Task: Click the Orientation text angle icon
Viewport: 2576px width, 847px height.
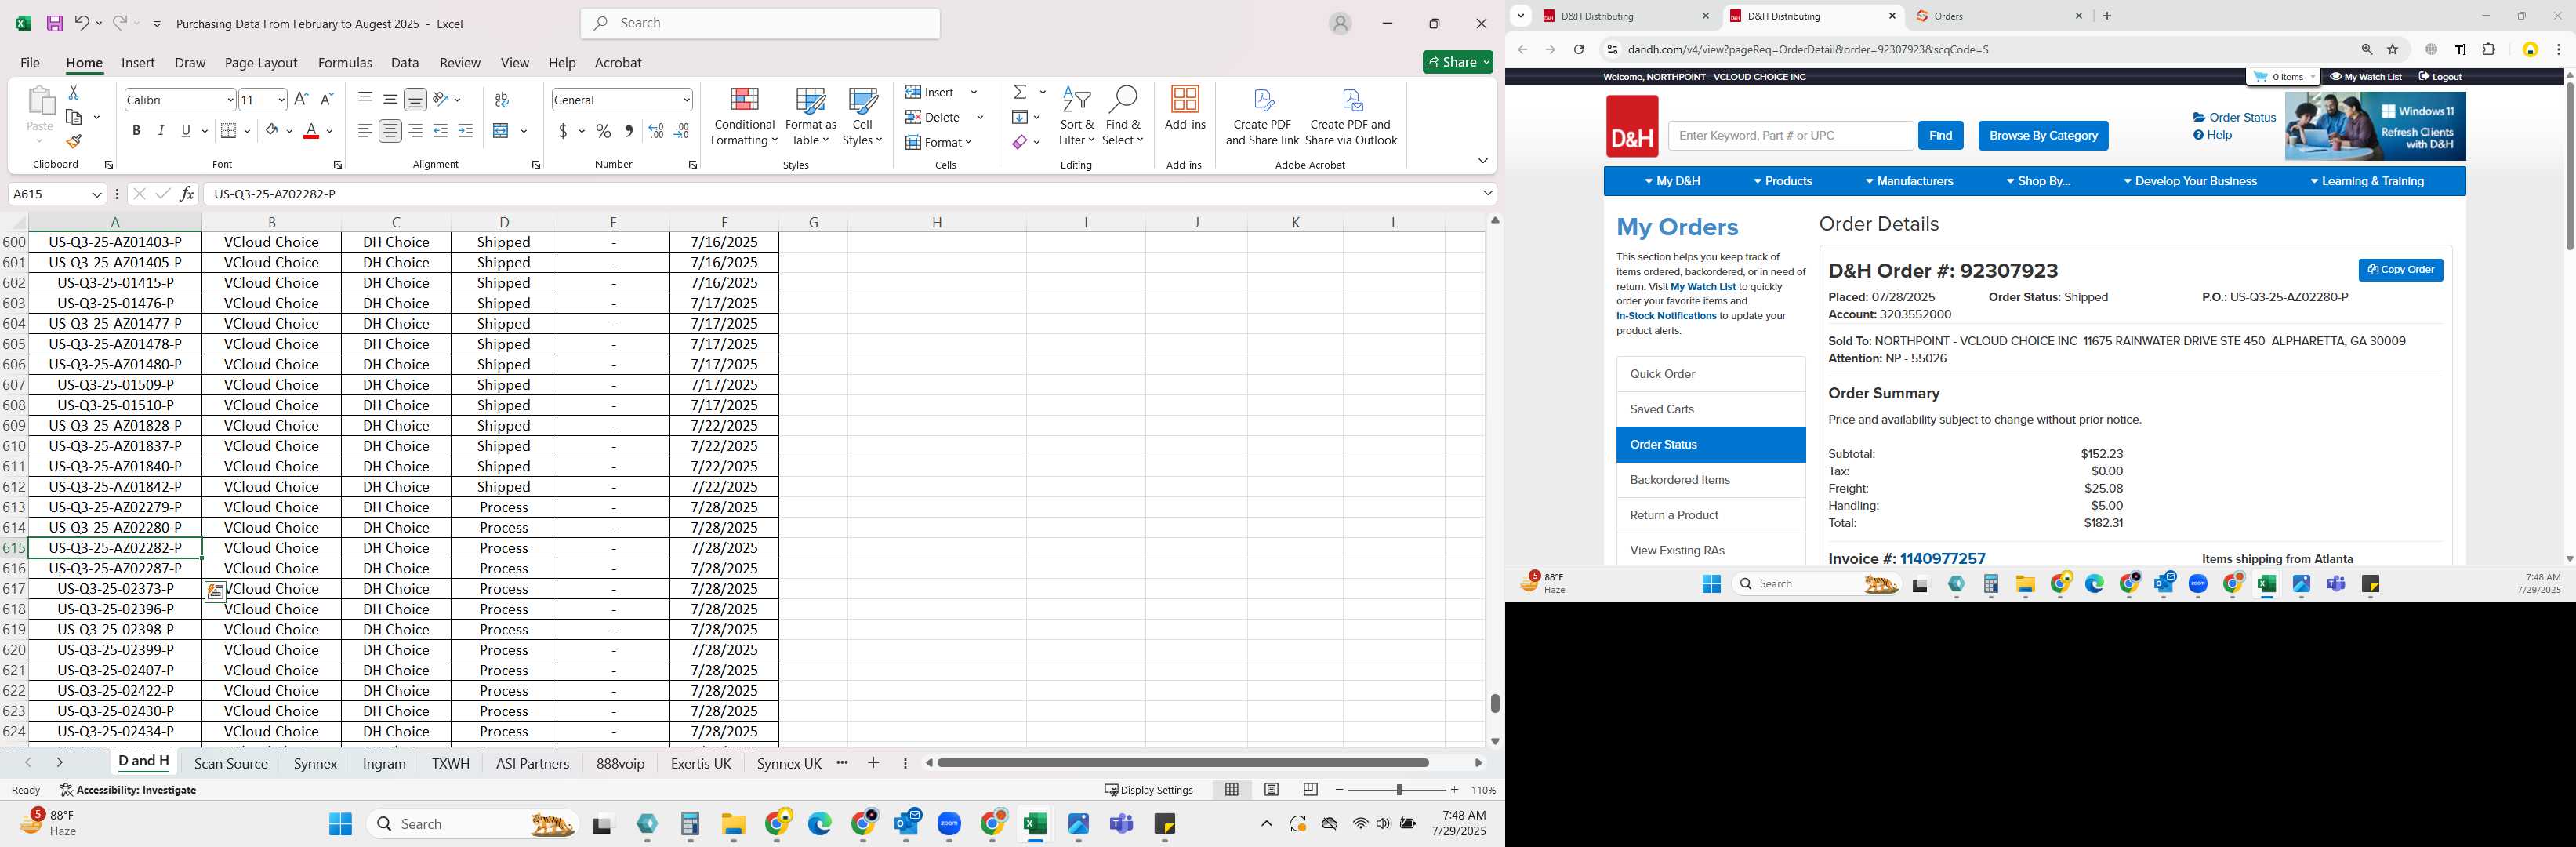Action: pos(441,99)
